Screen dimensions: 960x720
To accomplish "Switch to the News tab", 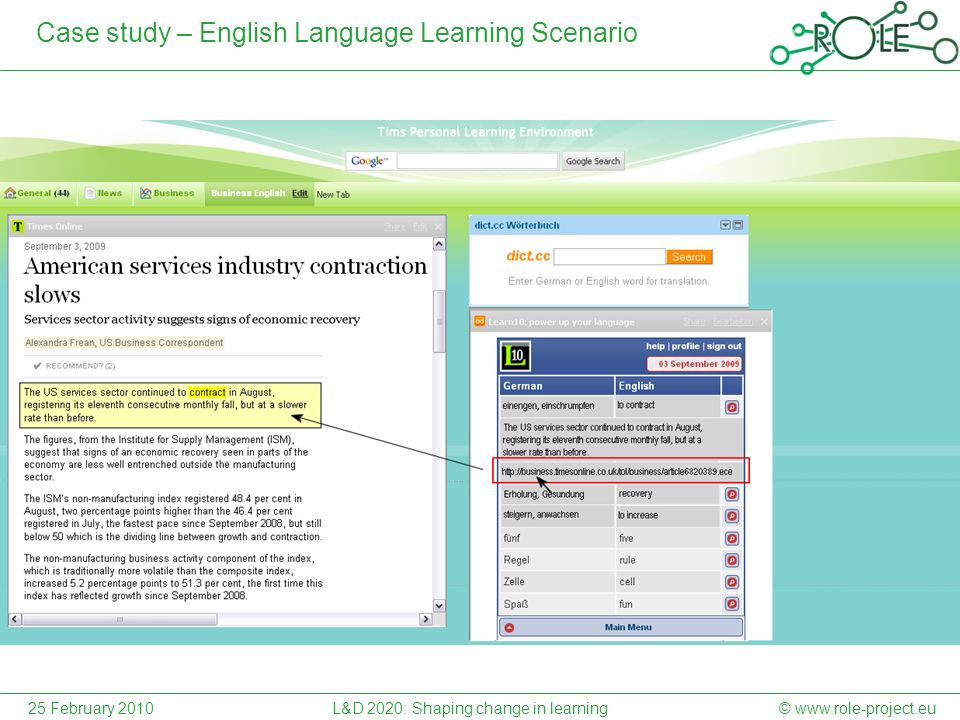I will point(103,193).
